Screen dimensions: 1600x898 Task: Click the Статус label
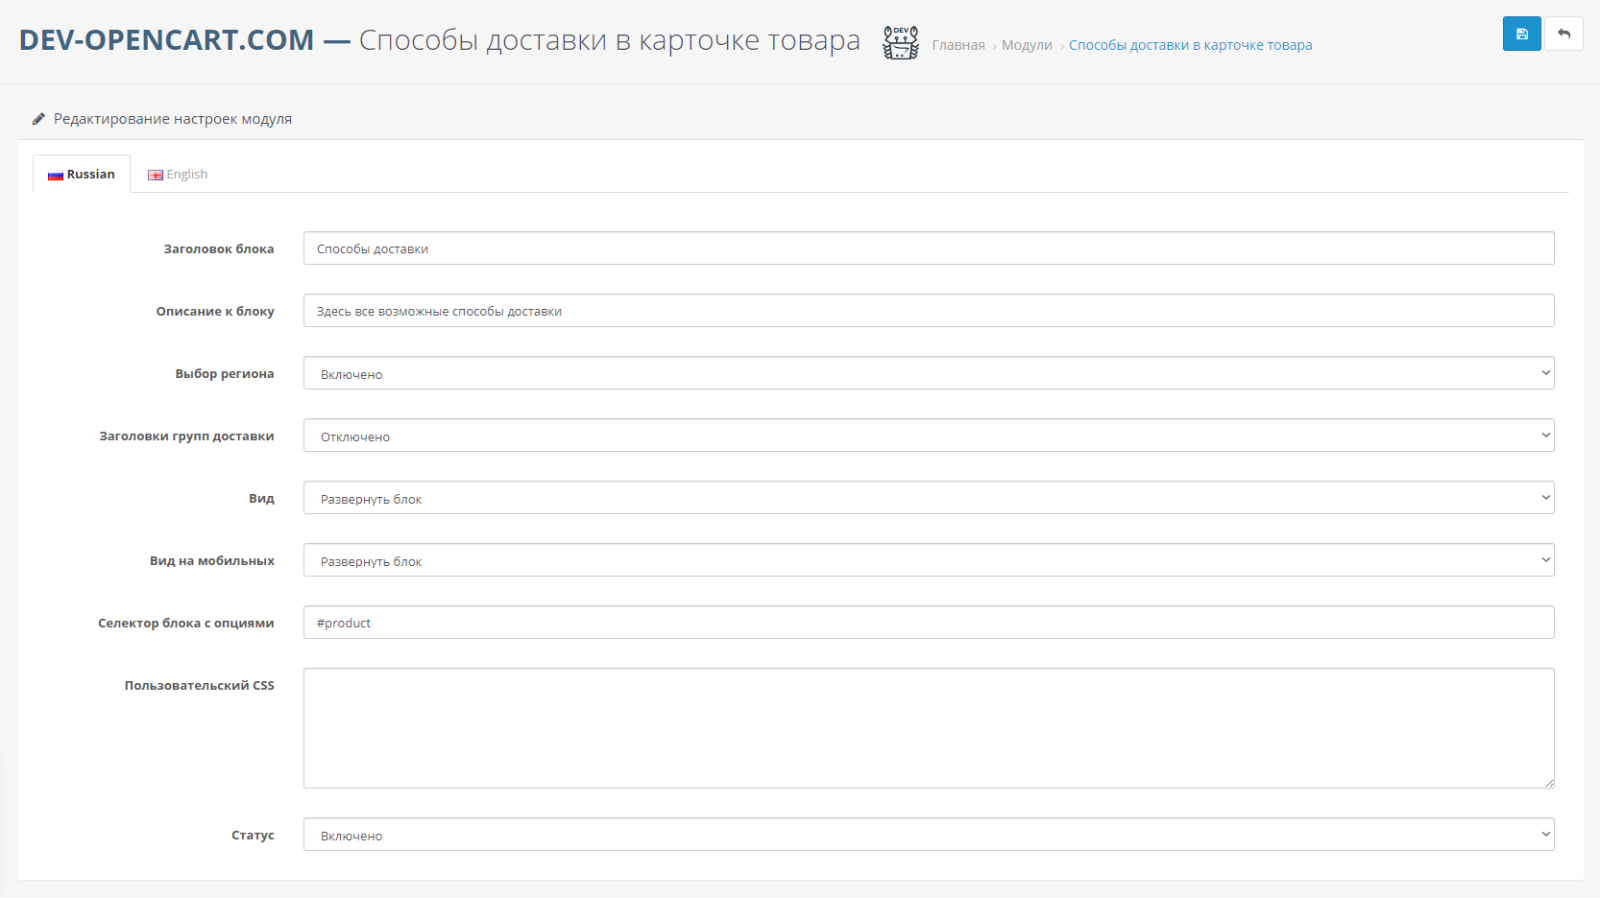click(253, 835)
